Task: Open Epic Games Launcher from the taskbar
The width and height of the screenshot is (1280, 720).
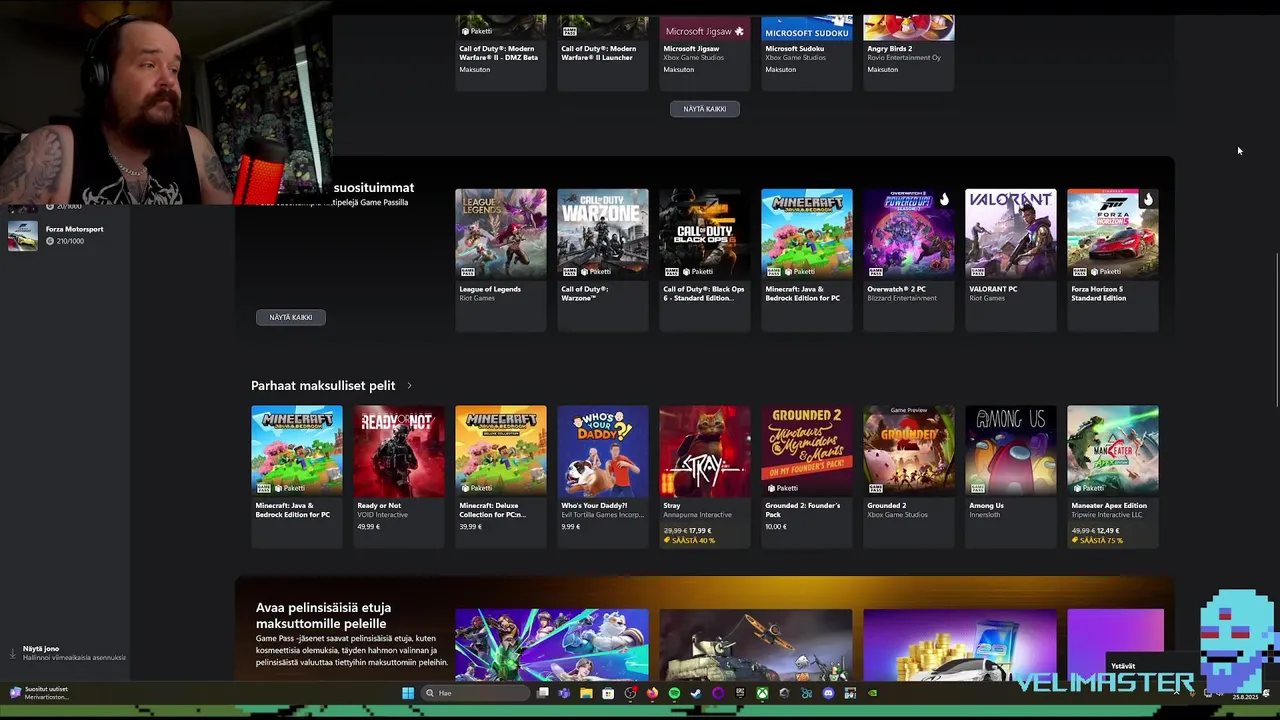Action: tap(740, 693)
